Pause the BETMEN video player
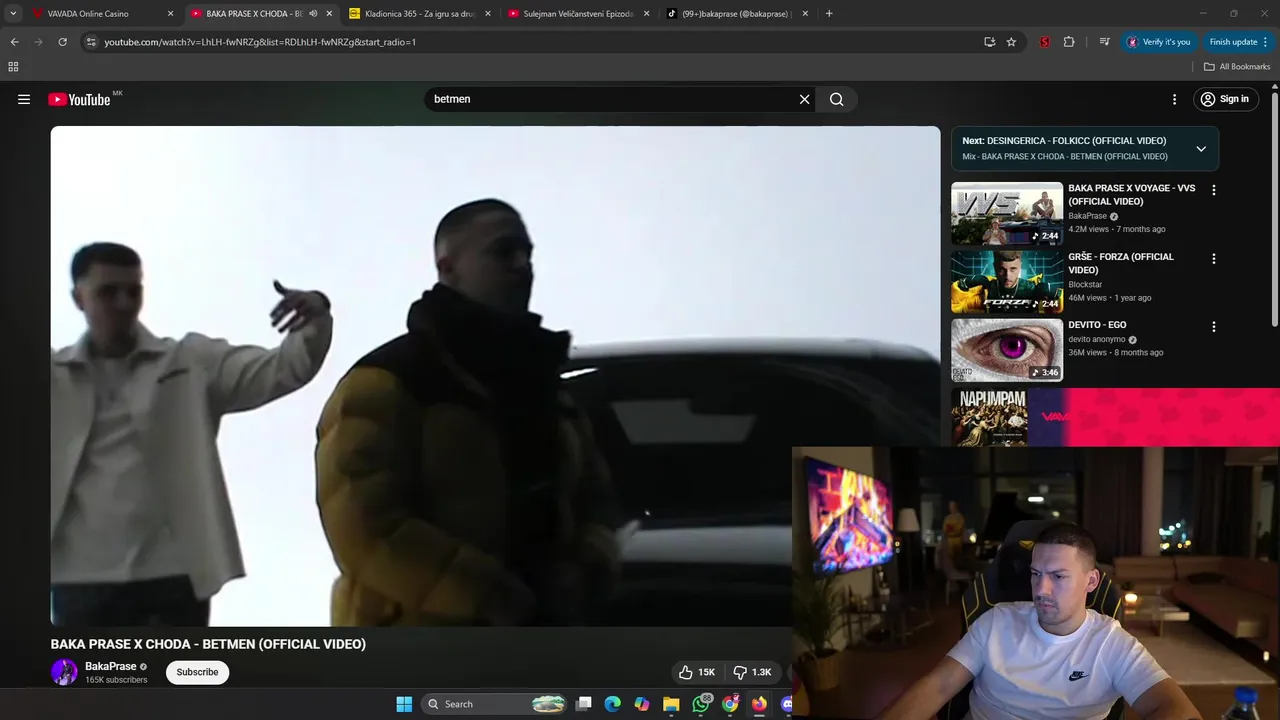 click(495, 376)
